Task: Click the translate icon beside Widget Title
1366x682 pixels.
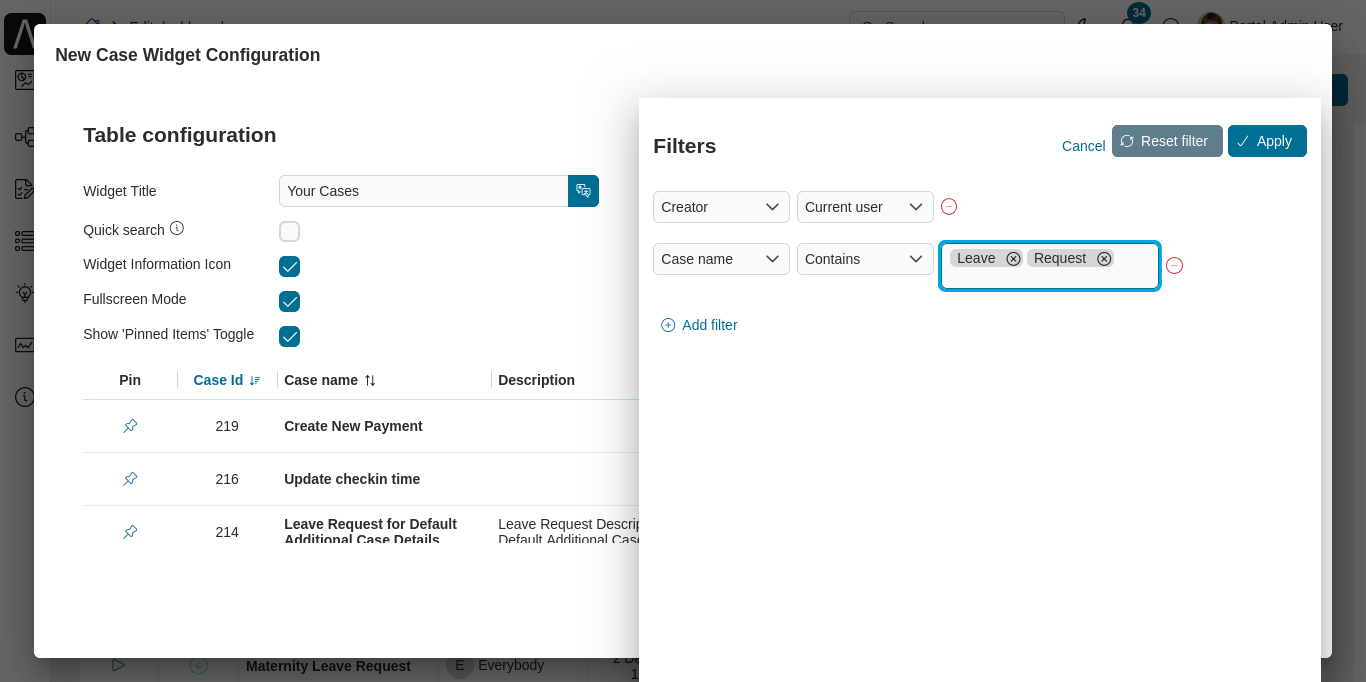Action: [x=583, y=190]
